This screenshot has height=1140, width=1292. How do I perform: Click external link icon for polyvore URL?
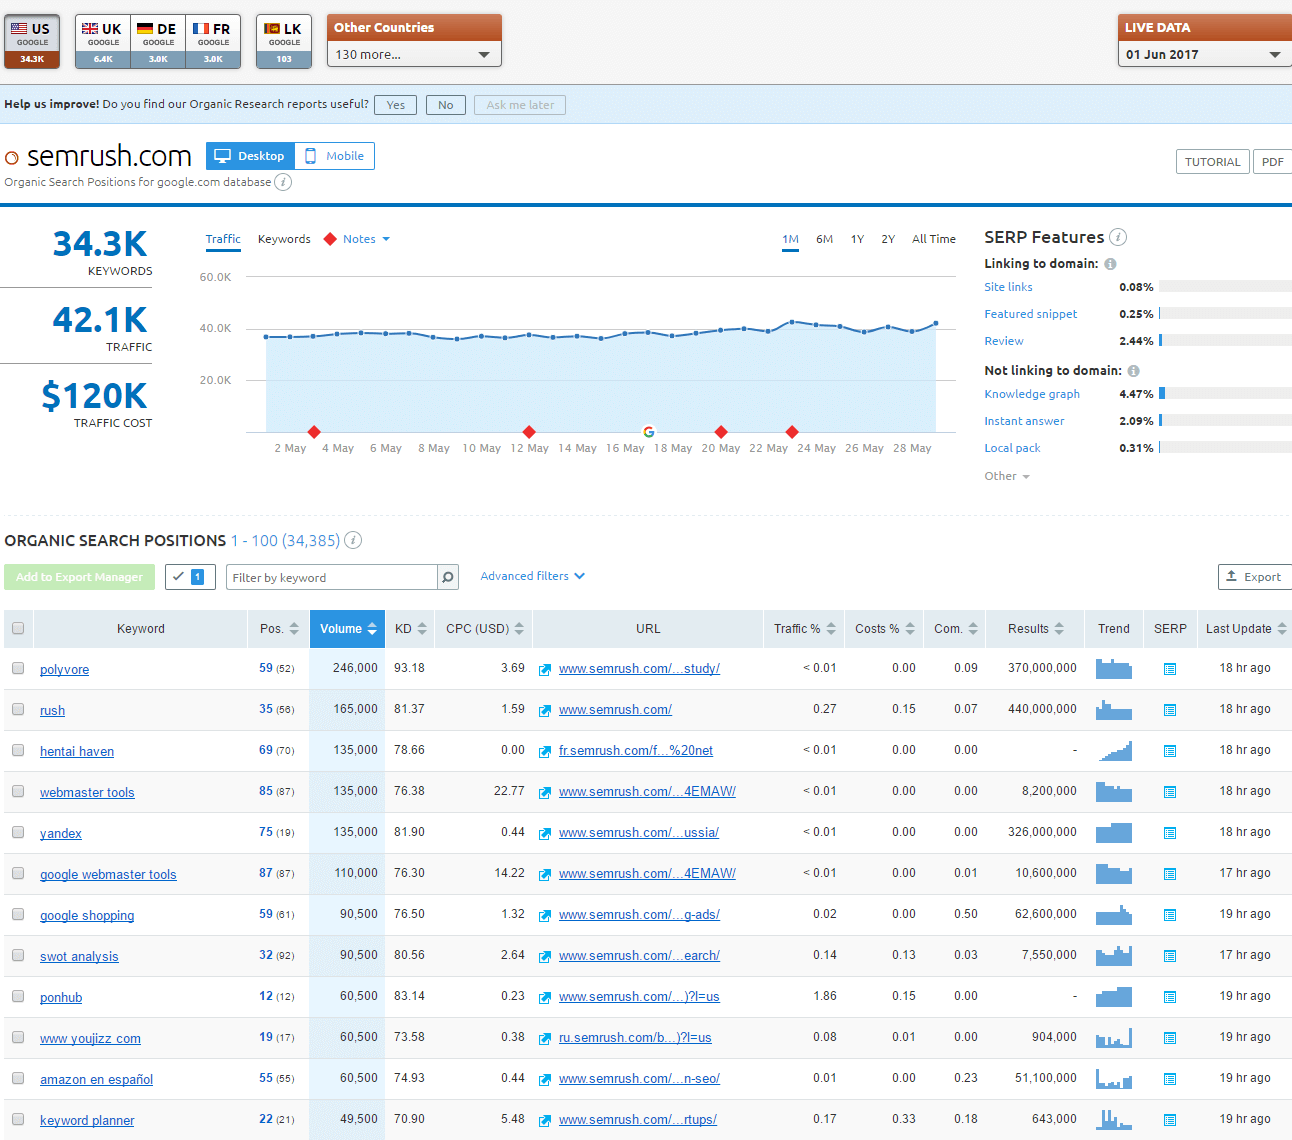(x=545, y=669)
